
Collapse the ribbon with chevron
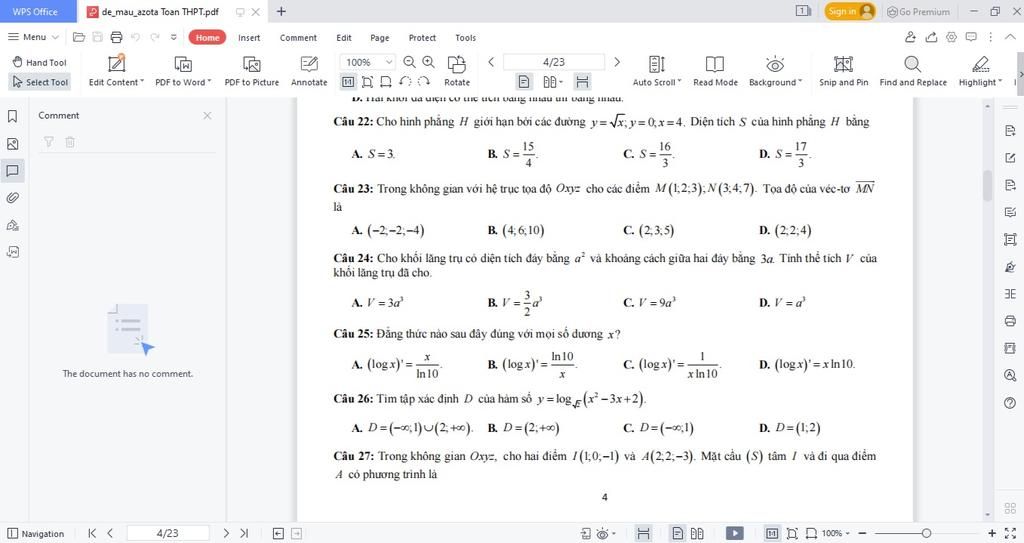point(1010,37)
